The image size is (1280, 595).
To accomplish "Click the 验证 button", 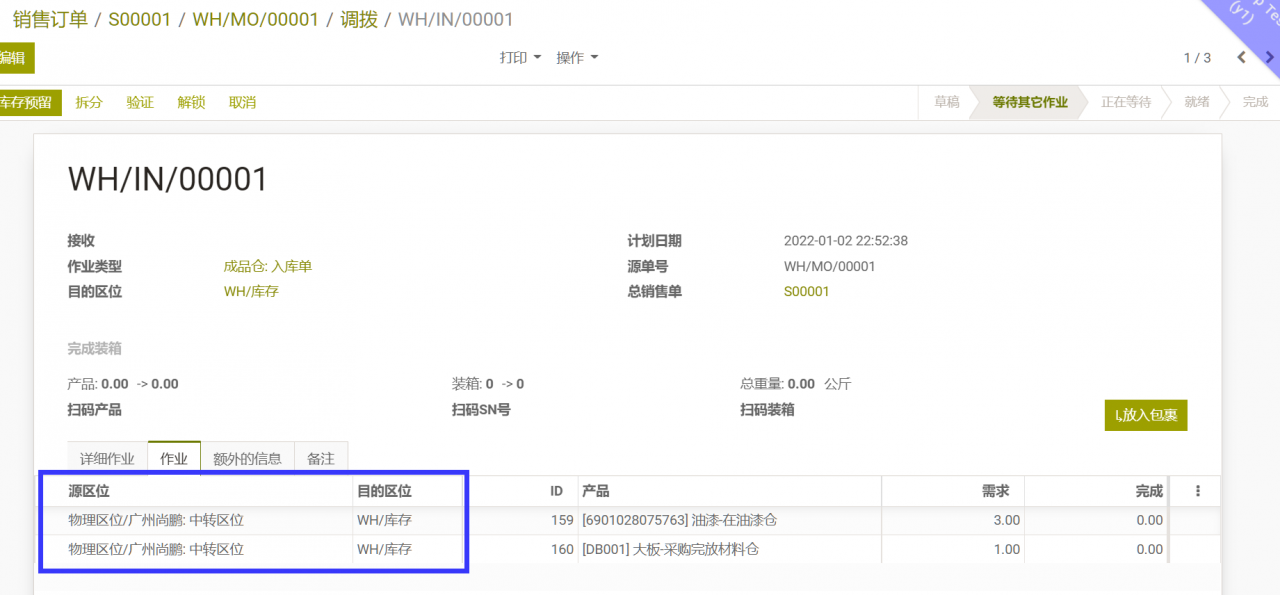I will coord(140,102).
